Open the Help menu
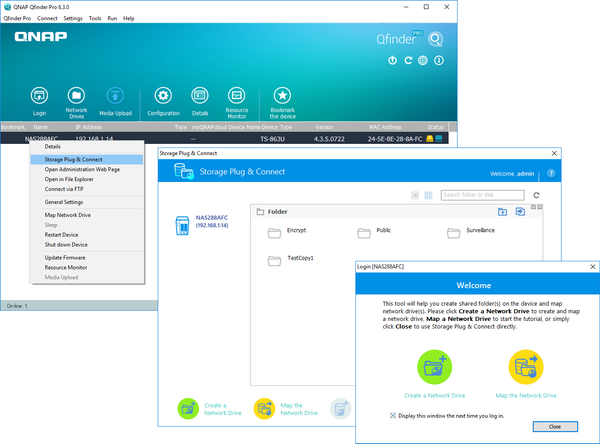This screenshot has width=600, height=444. [x=129, y=18]
